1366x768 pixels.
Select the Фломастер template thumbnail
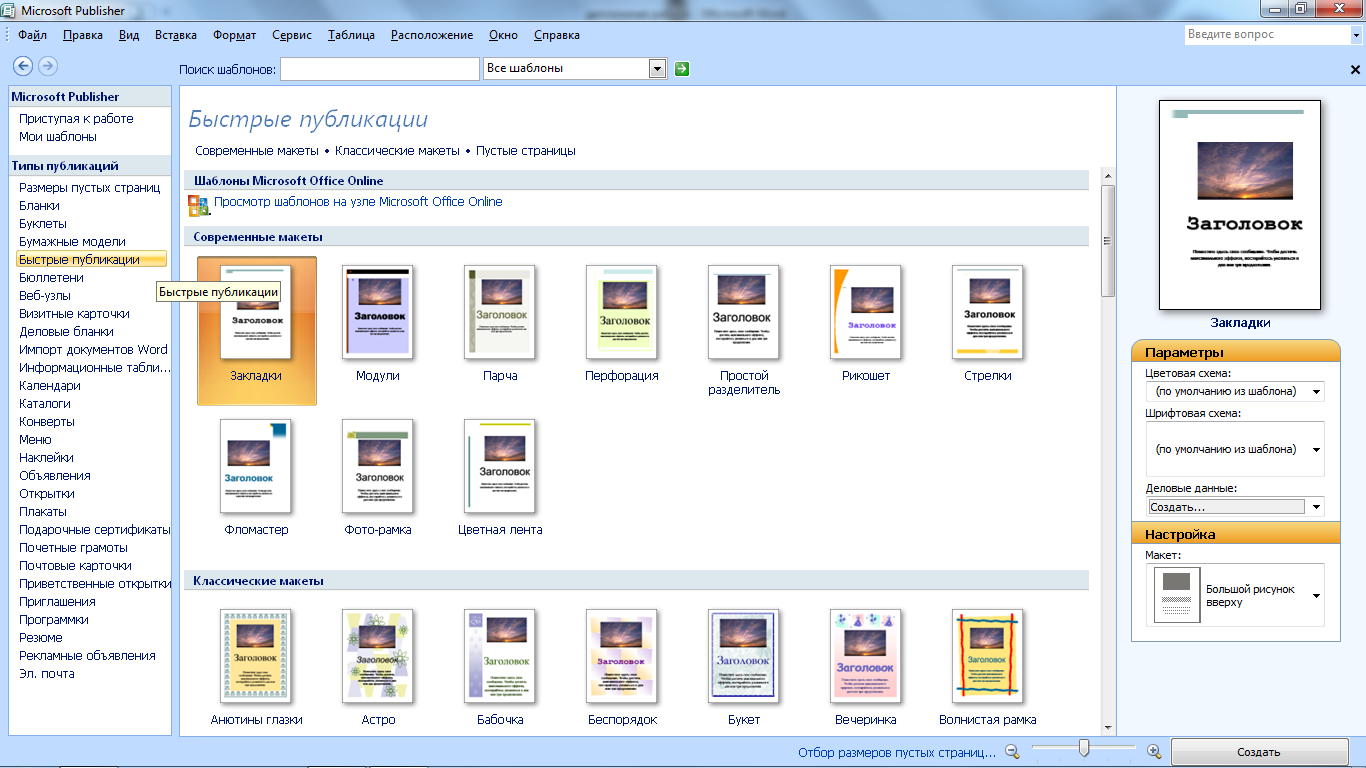pos(256,466)
